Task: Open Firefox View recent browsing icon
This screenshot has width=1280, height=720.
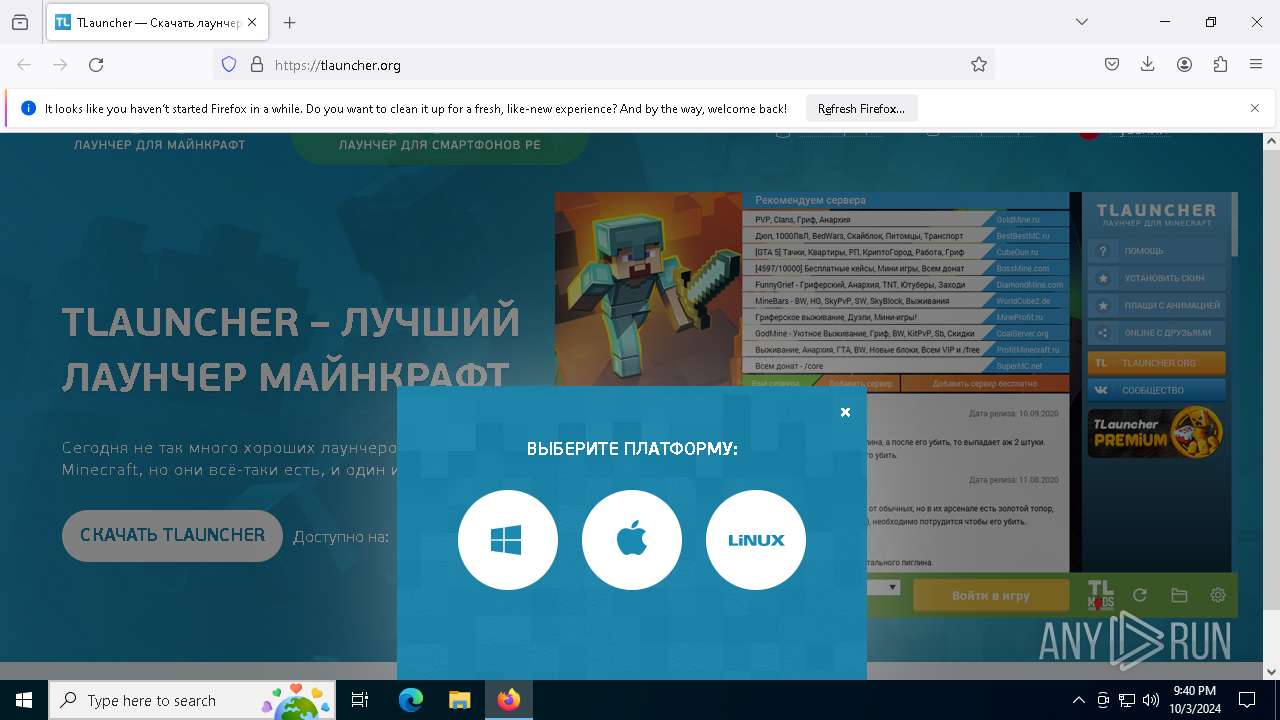Action: (x=20, y=22)
